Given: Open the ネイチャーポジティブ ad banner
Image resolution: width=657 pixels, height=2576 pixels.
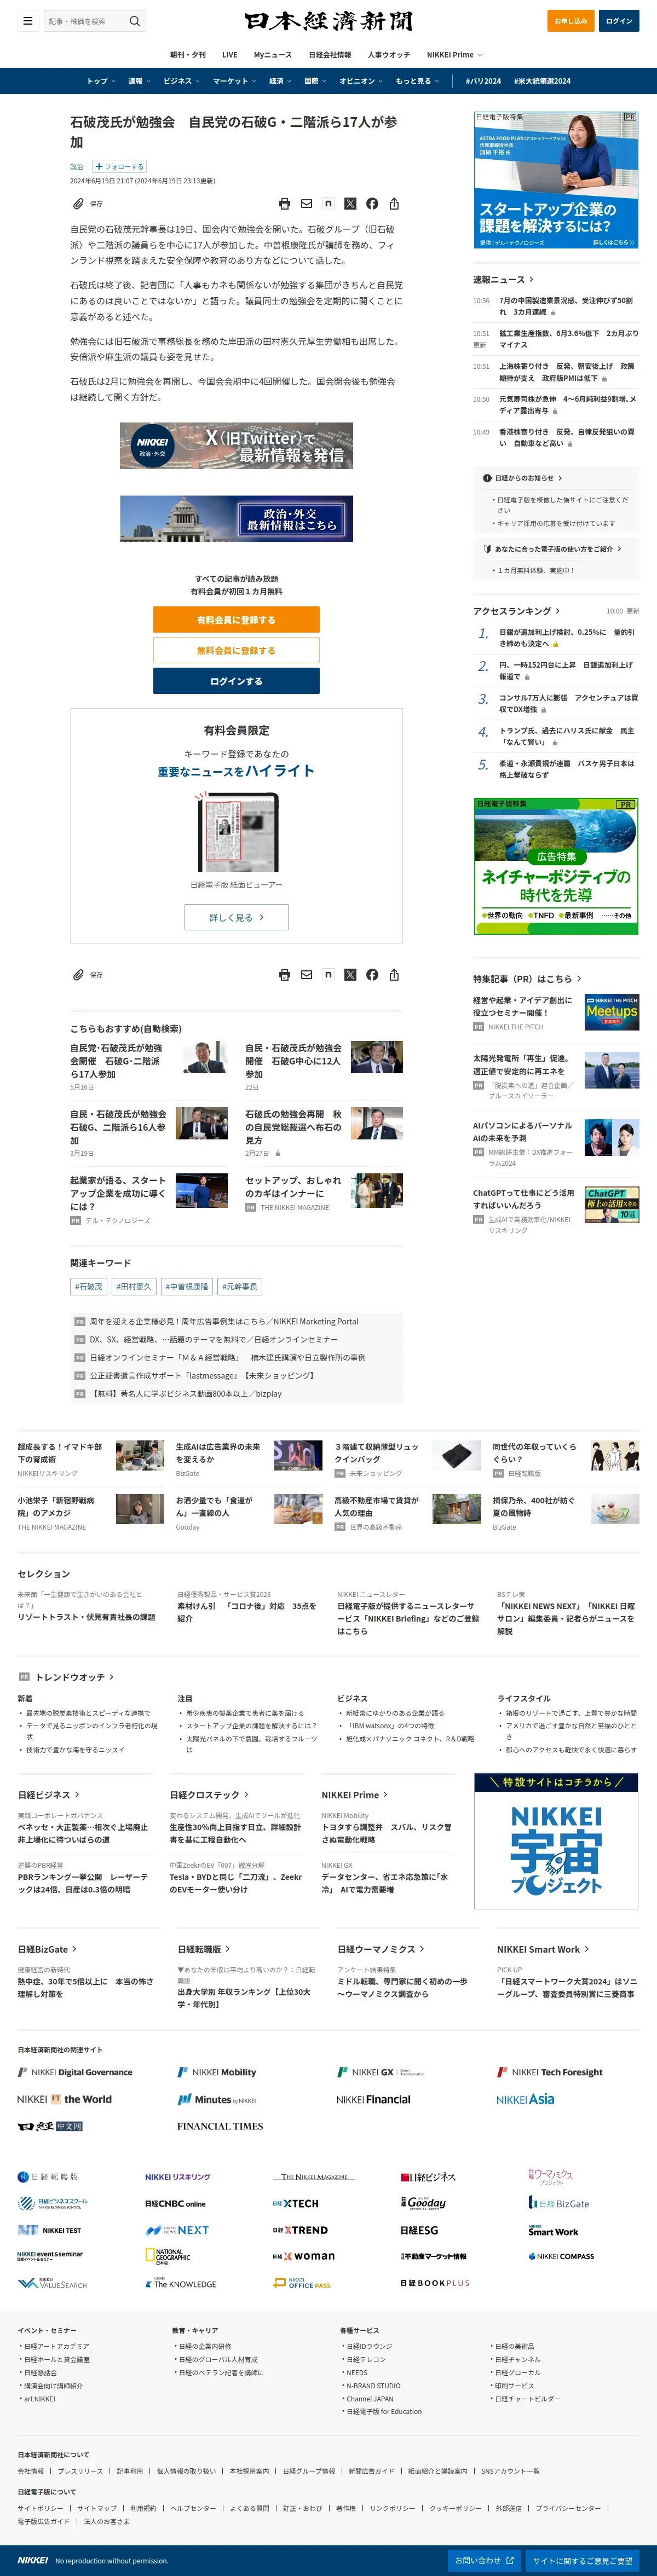Looking at the screenshot, I should point(556,866).
